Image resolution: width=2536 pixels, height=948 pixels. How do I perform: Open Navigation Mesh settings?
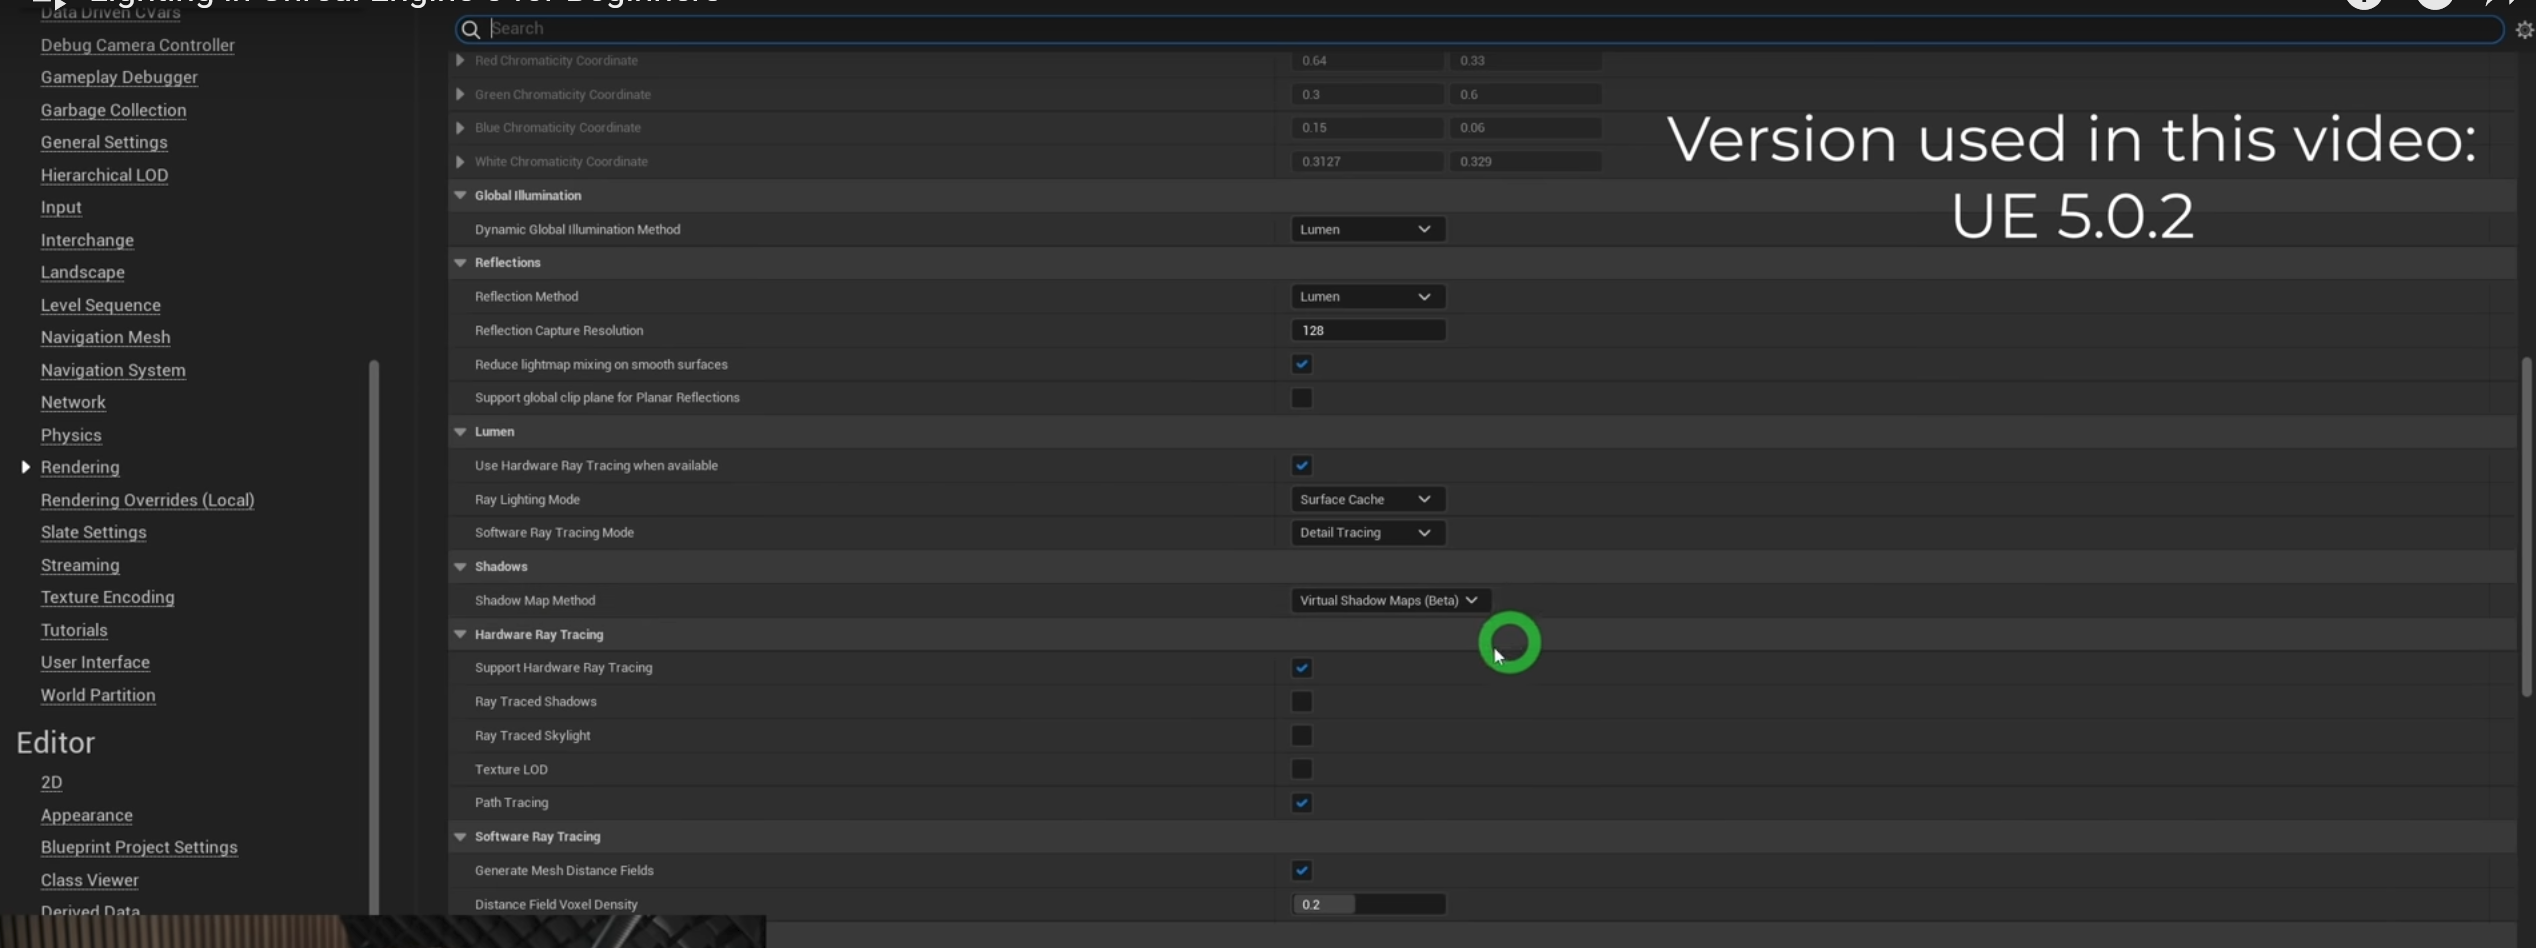(105, 337)
